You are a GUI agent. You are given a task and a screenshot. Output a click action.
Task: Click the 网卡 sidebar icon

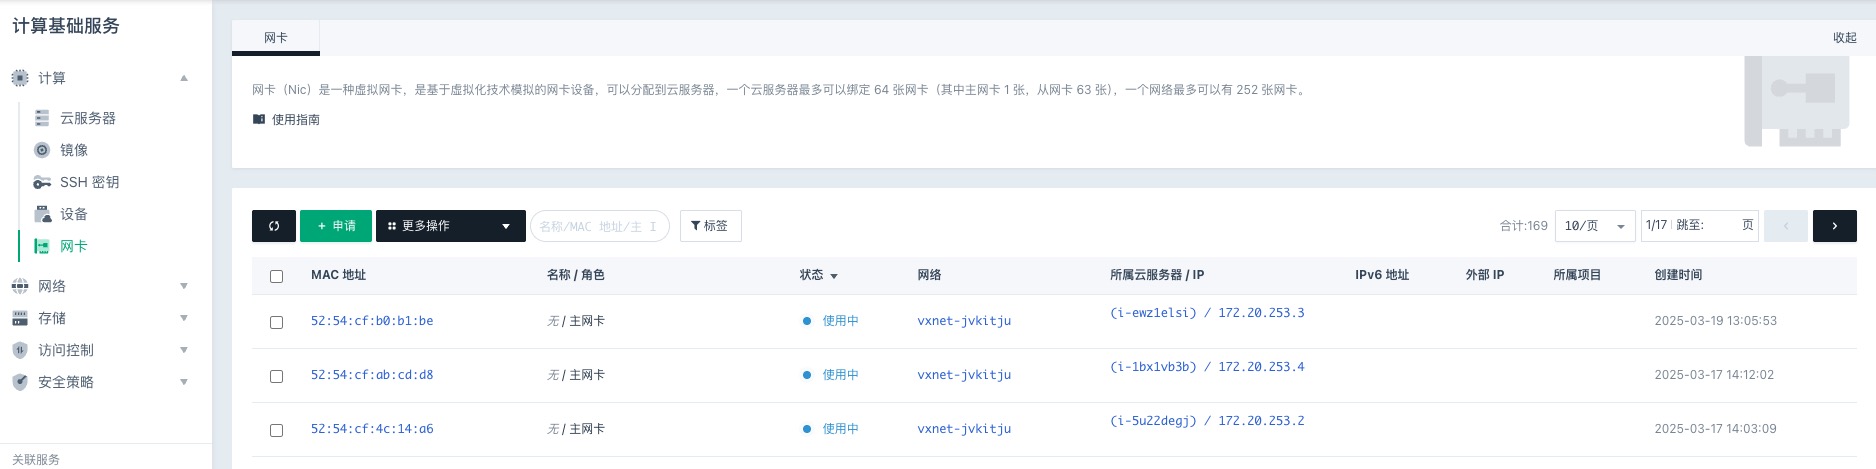(42, 246)
